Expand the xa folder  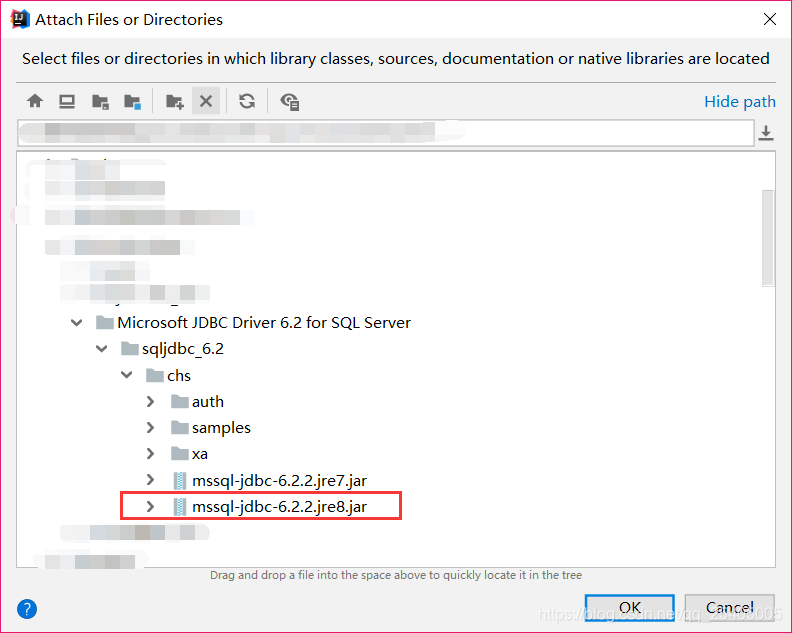[x=150, y=454]
